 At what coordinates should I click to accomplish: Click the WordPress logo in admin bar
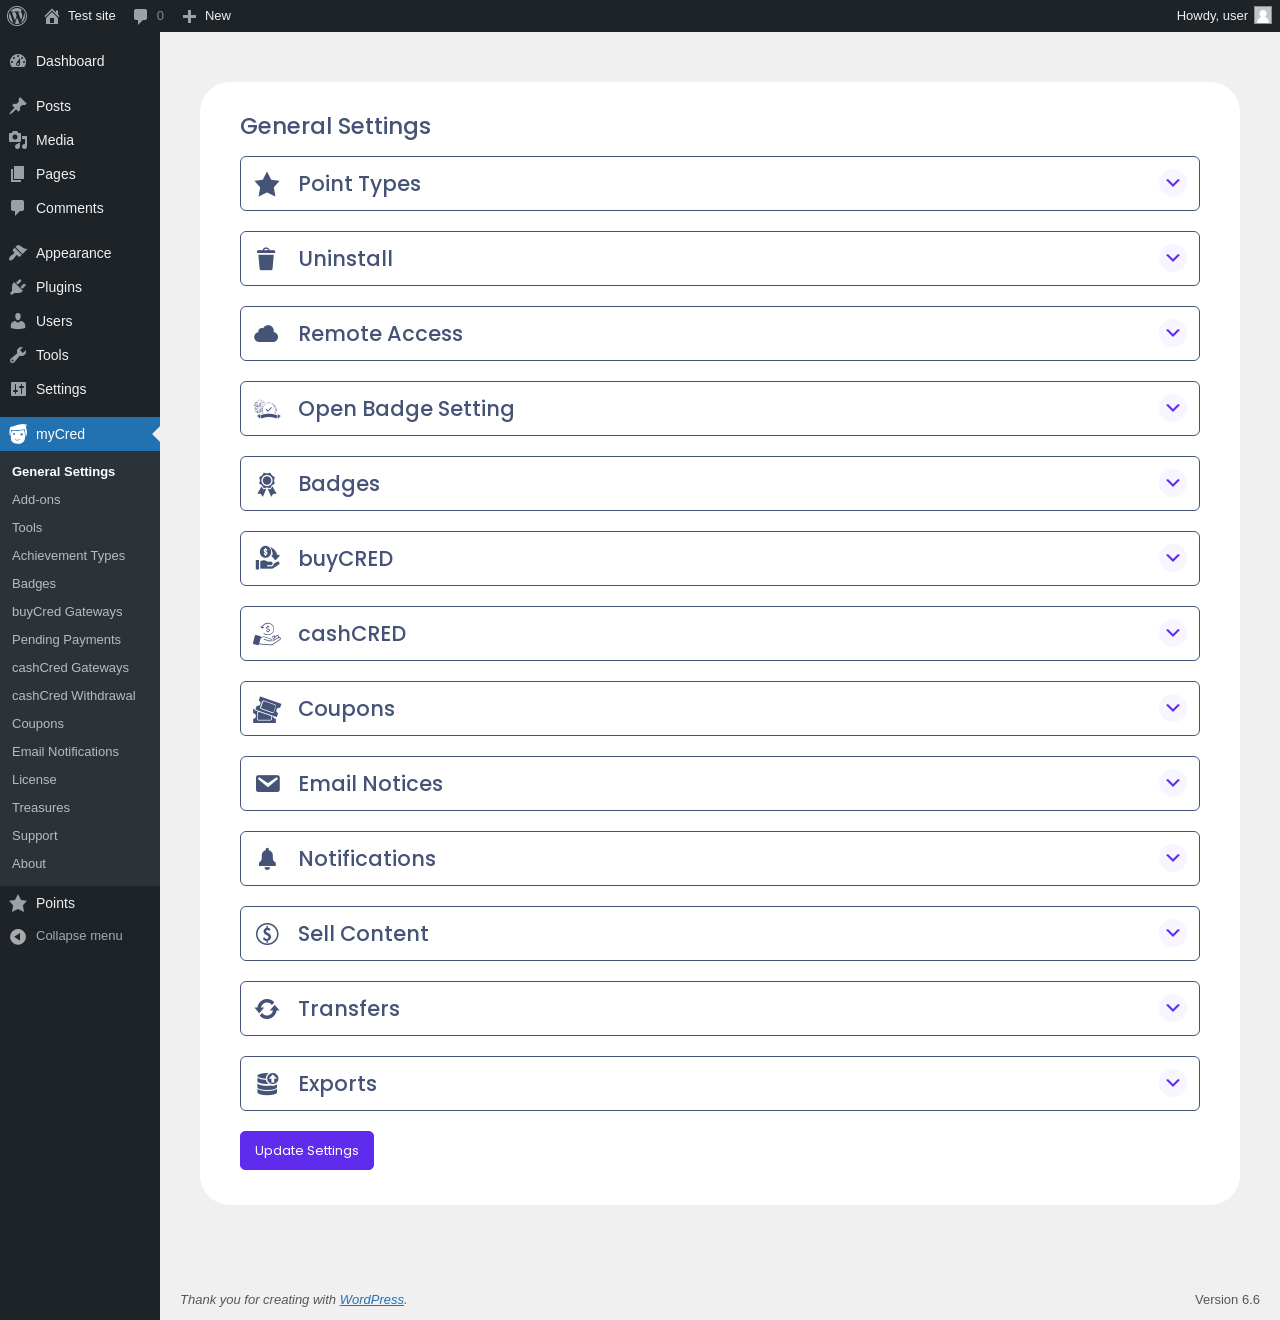tap(17, 16)
